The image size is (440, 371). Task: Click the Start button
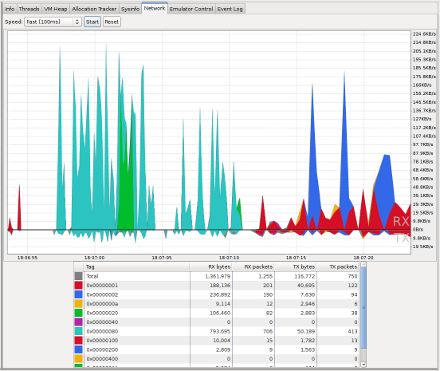(92, 22)
